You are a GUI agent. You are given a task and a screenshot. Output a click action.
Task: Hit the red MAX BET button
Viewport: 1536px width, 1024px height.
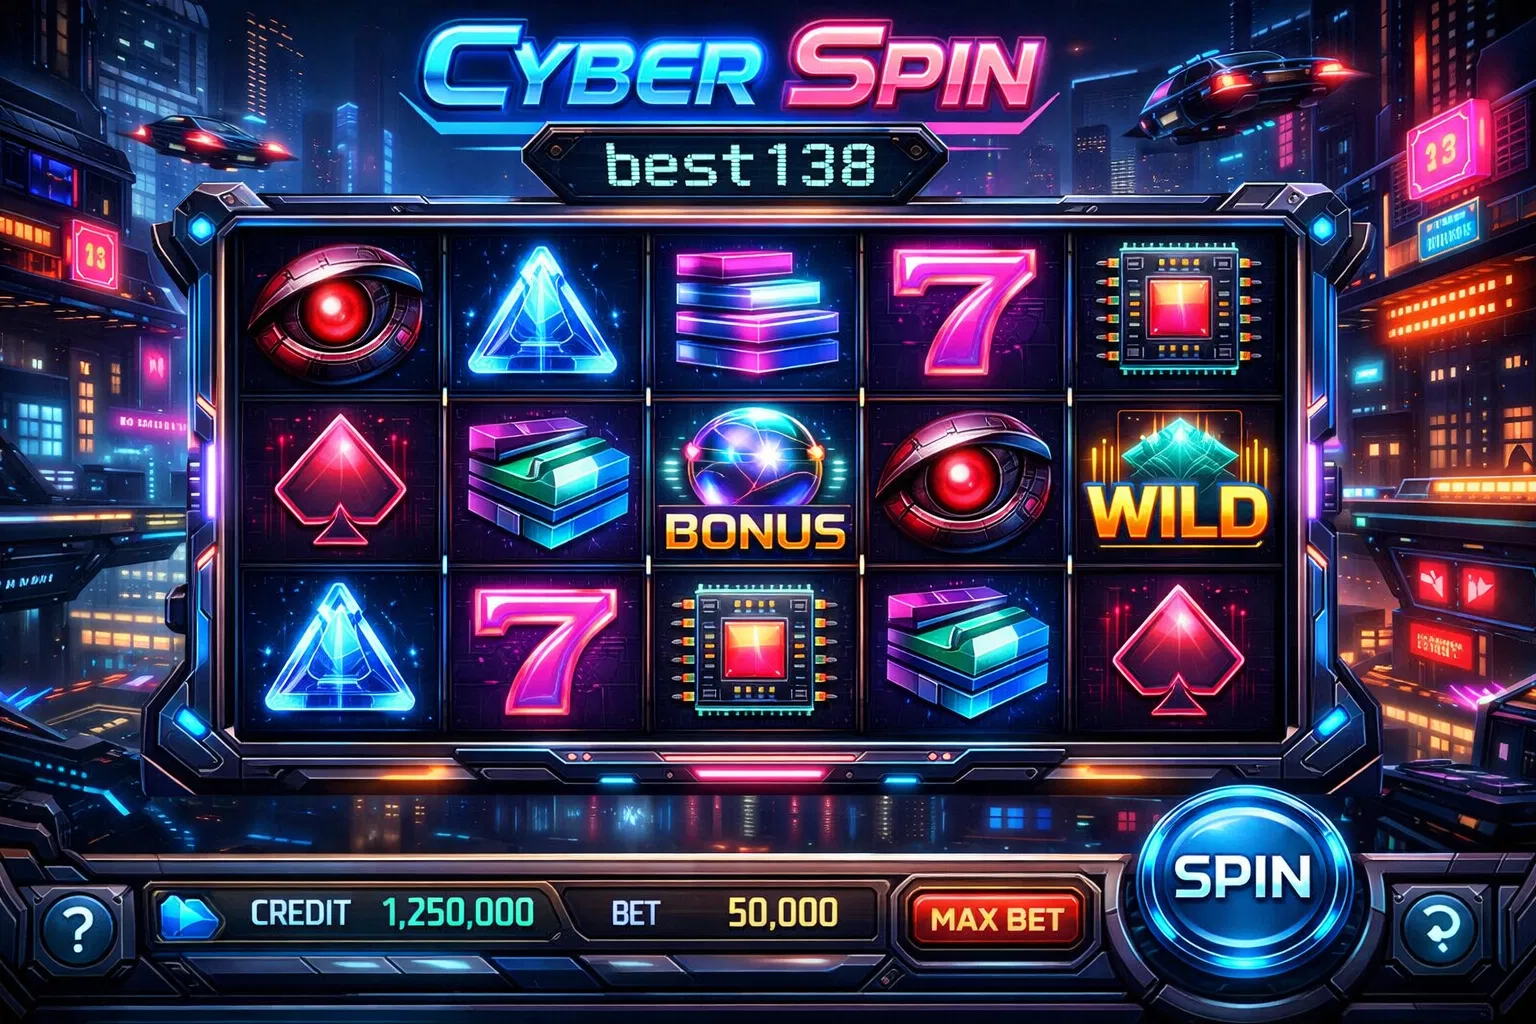pos(996,917)
